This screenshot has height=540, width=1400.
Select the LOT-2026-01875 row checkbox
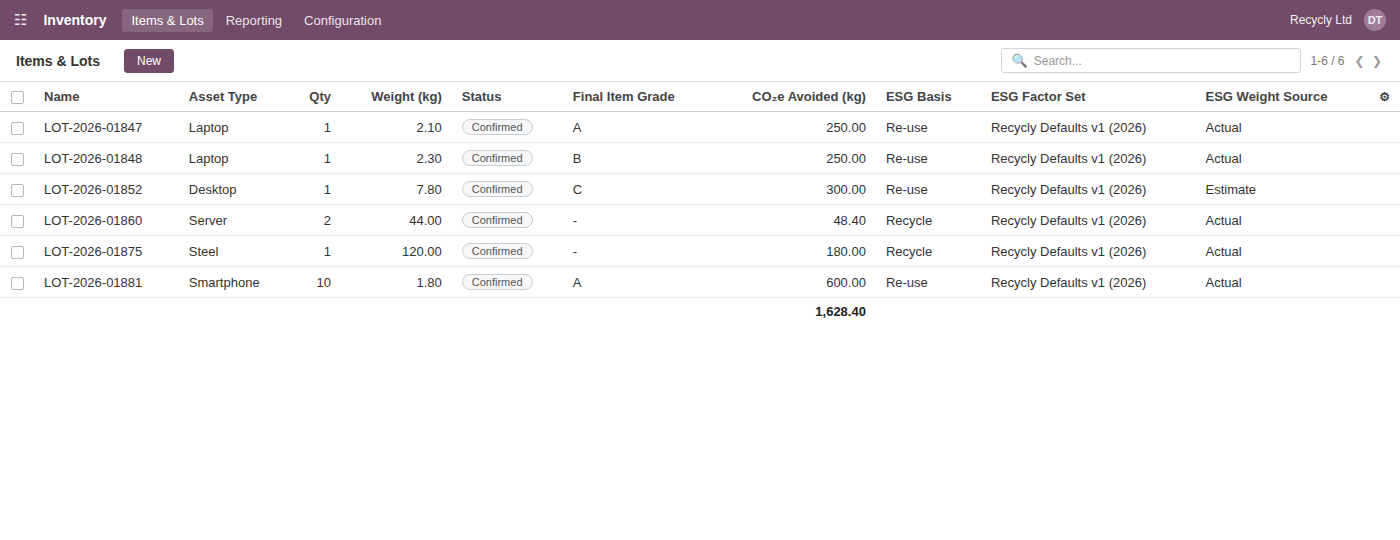click(17, 252)
